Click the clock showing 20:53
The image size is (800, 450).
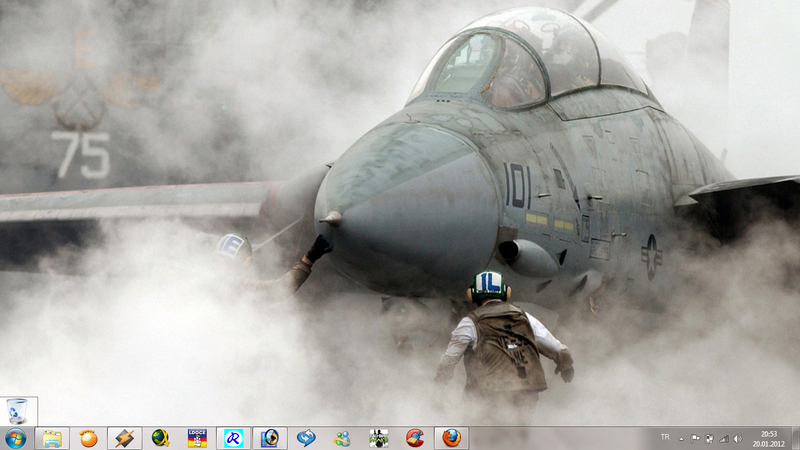(768, 438)
